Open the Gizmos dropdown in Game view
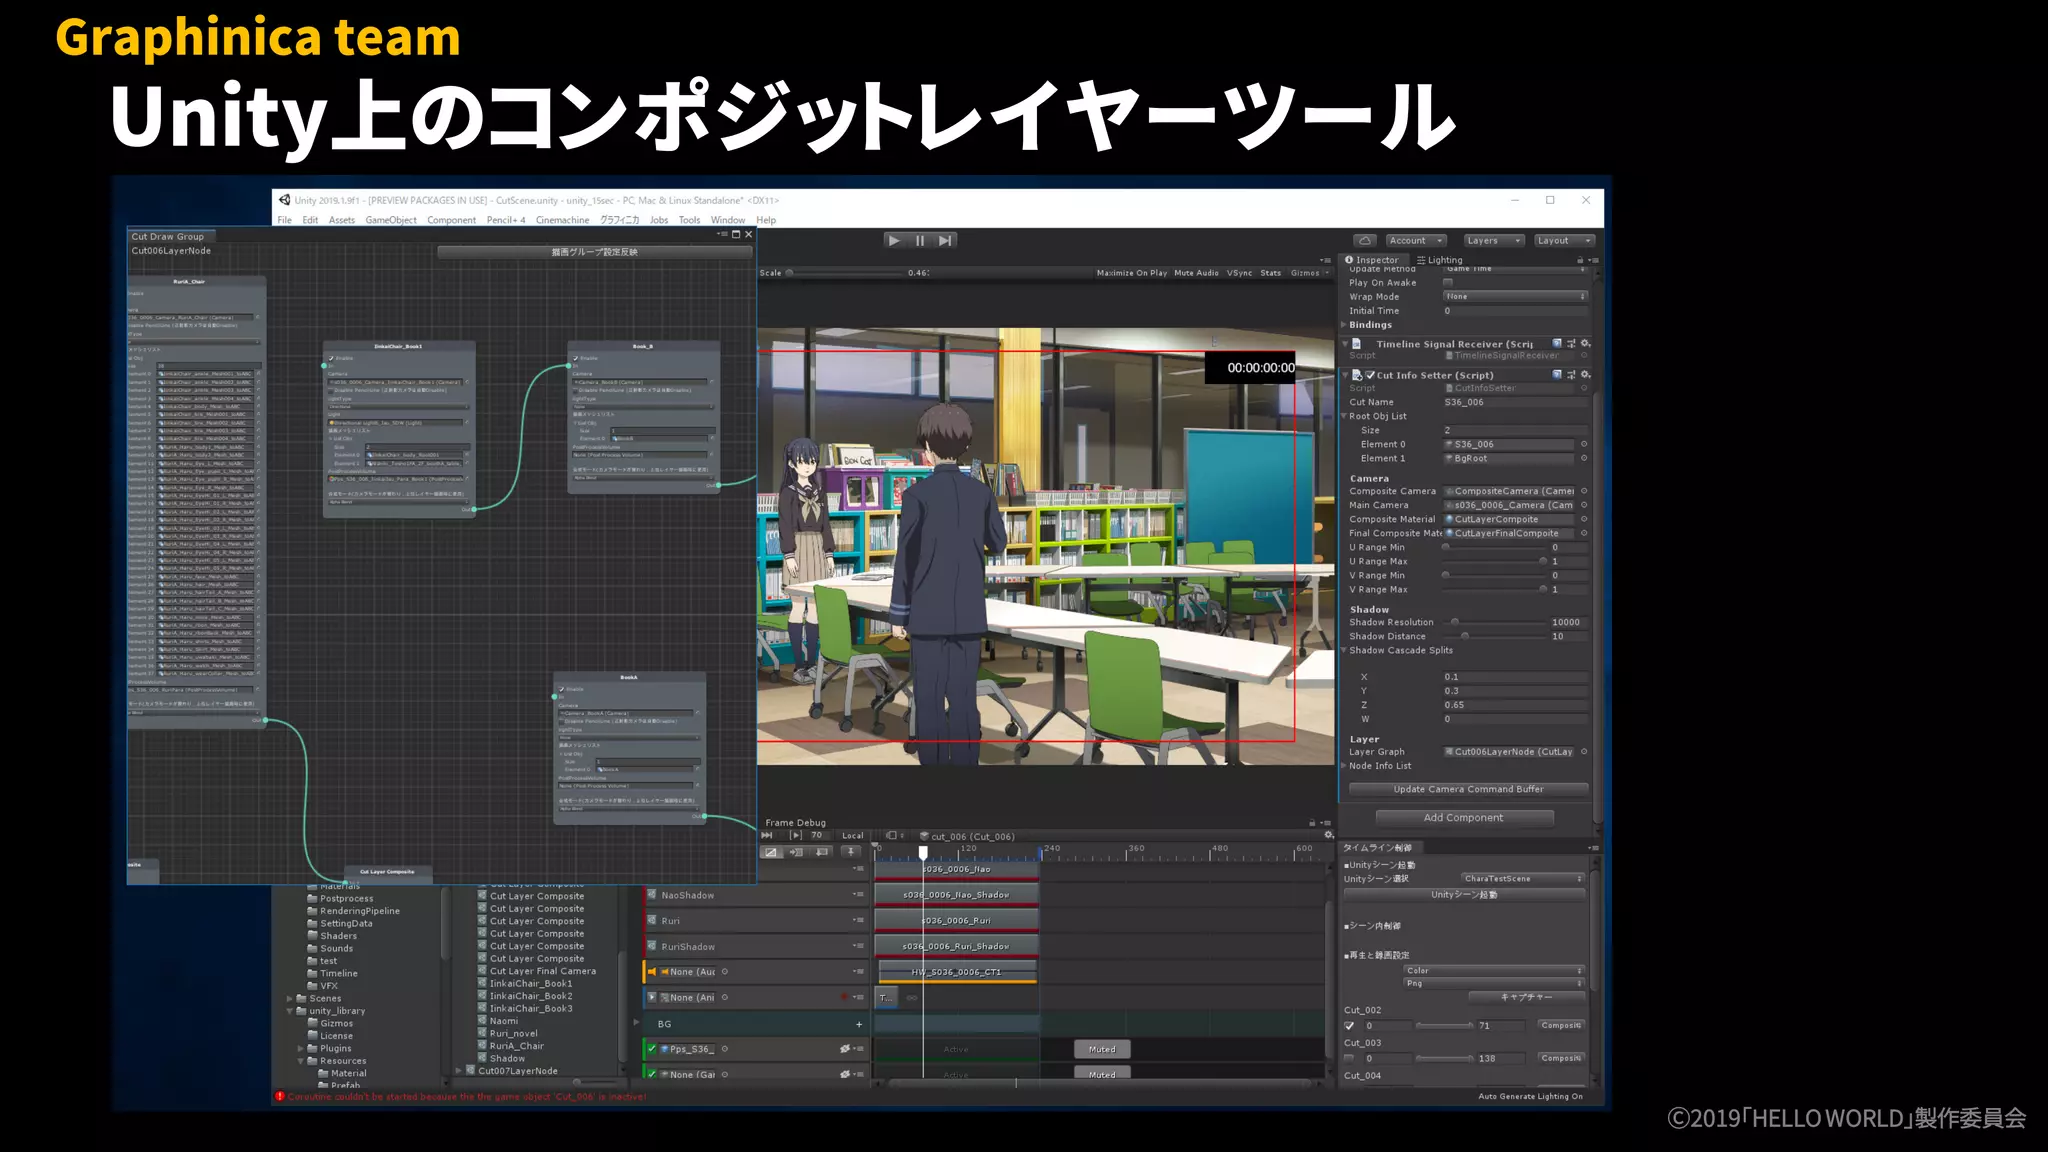This screenshot has height=1152, width=2048. (x=1310, y=273)
